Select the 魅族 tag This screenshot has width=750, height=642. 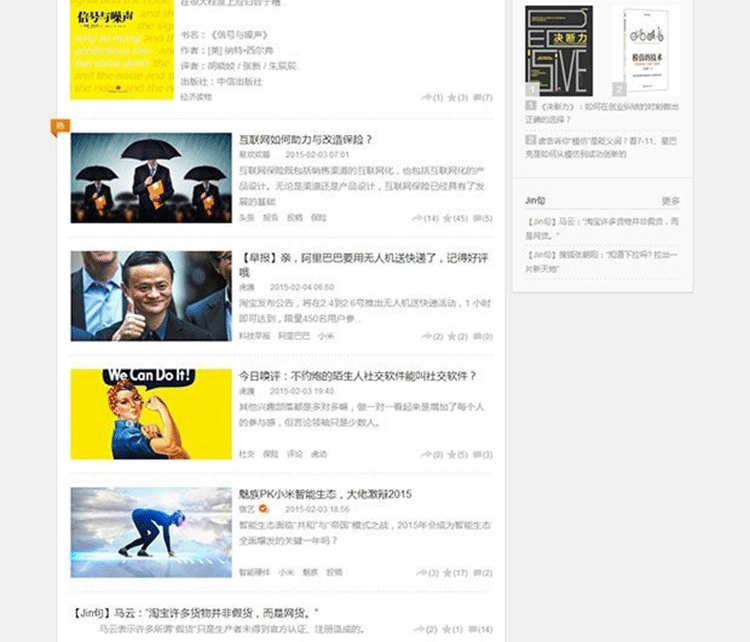point(310,572)
